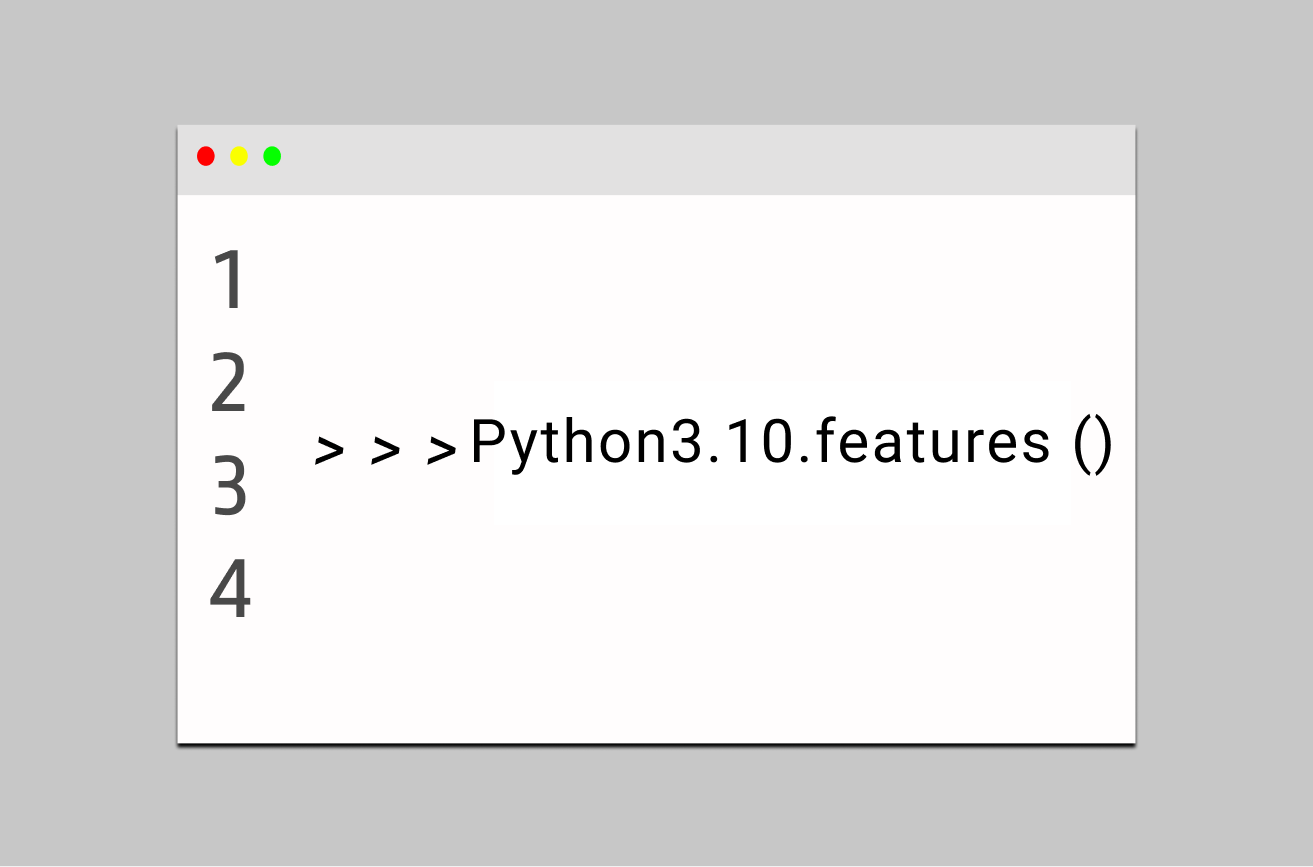1313x867 pixels.
Task: Place cursor on empty line 1
Action: (x=650, y=281)
